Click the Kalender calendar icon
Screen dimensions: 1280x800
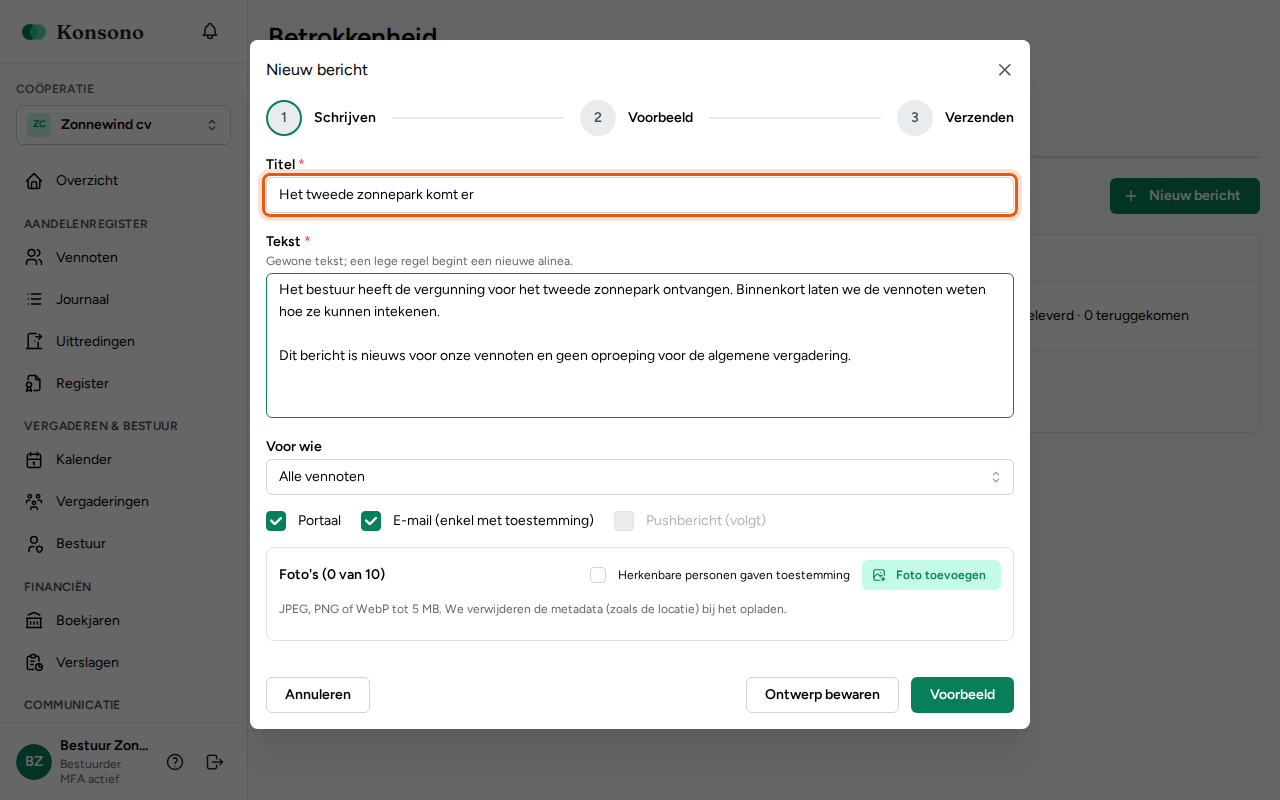pyautogui.click(x=34, y=460)
